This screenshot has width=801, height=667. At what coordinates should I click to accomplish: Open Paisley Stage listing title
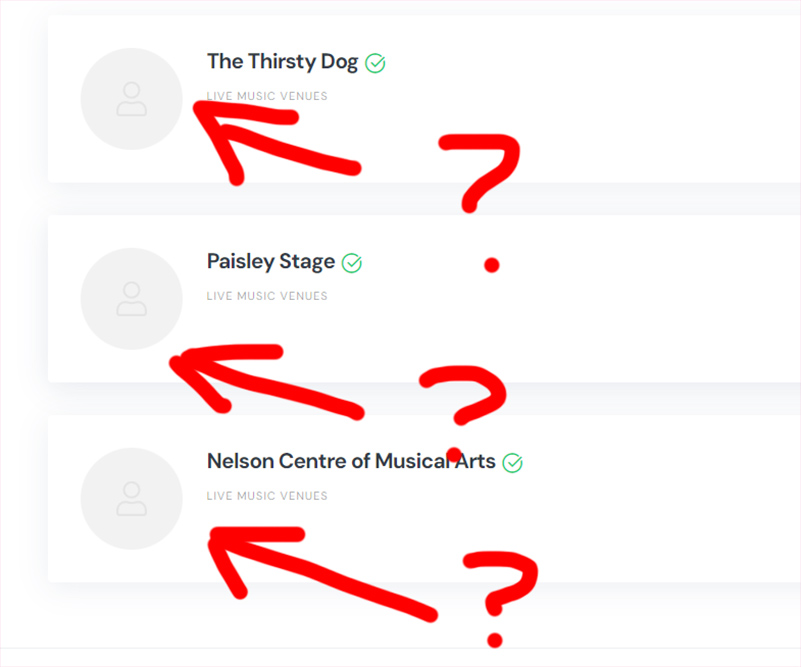coord(271,261)
